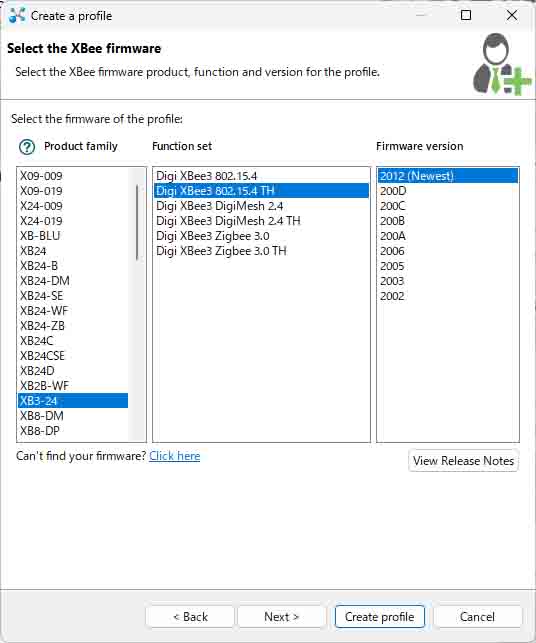Click the profile user icon with green plus
The image size is (536, 643).
(502, 64)
